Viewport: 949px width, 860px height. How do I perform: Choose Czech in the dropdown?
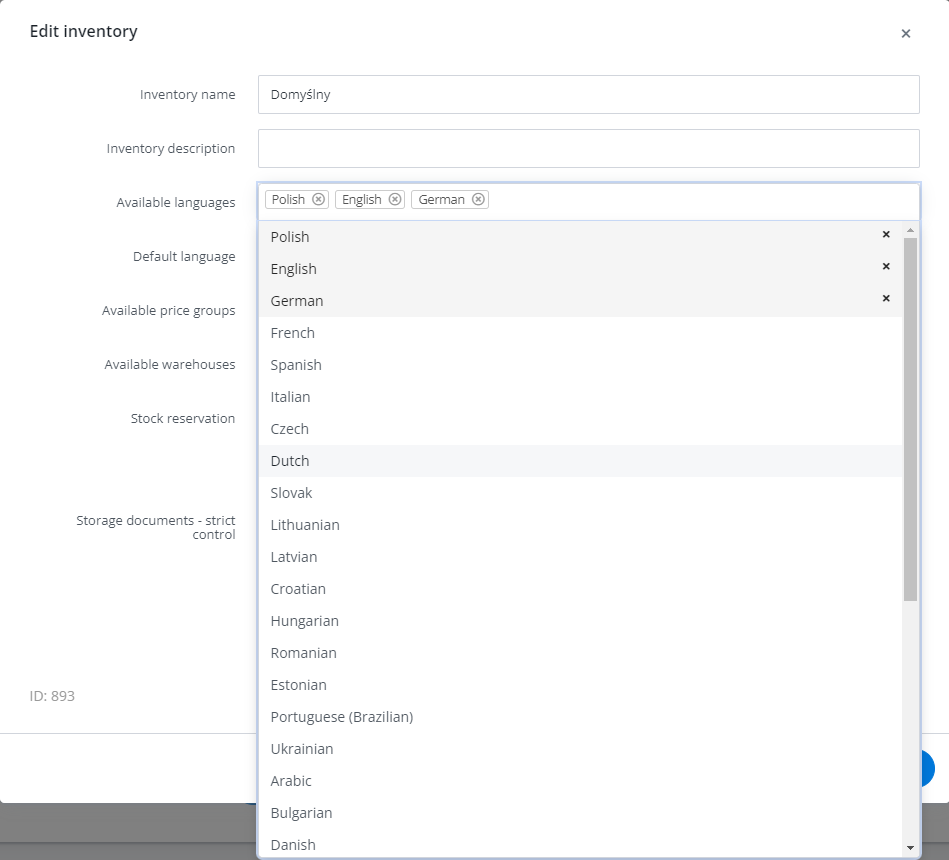[580, 429]
